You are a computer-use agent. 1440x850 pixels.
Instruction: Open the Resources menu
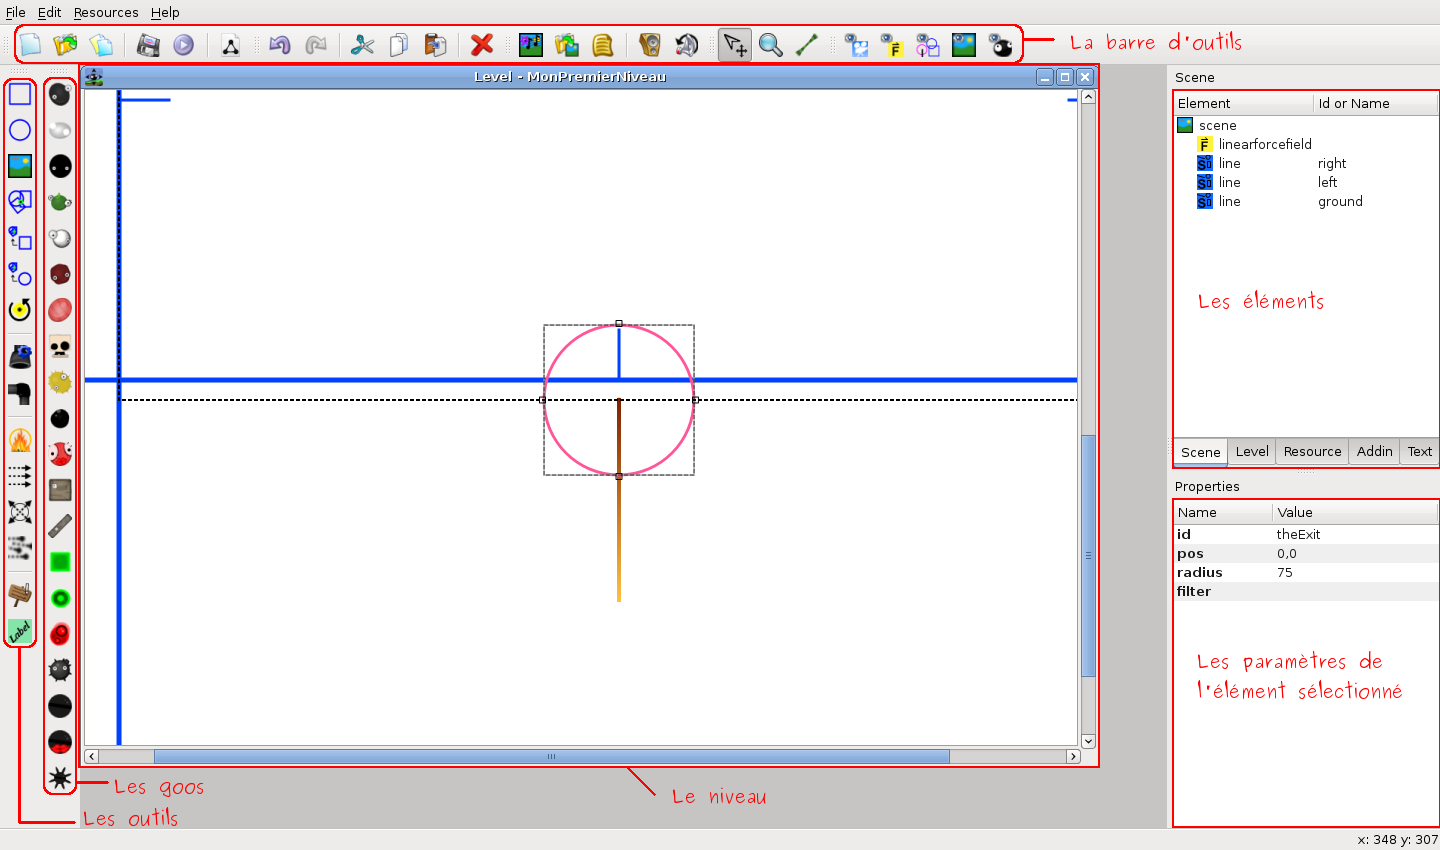tap(106, 12)
